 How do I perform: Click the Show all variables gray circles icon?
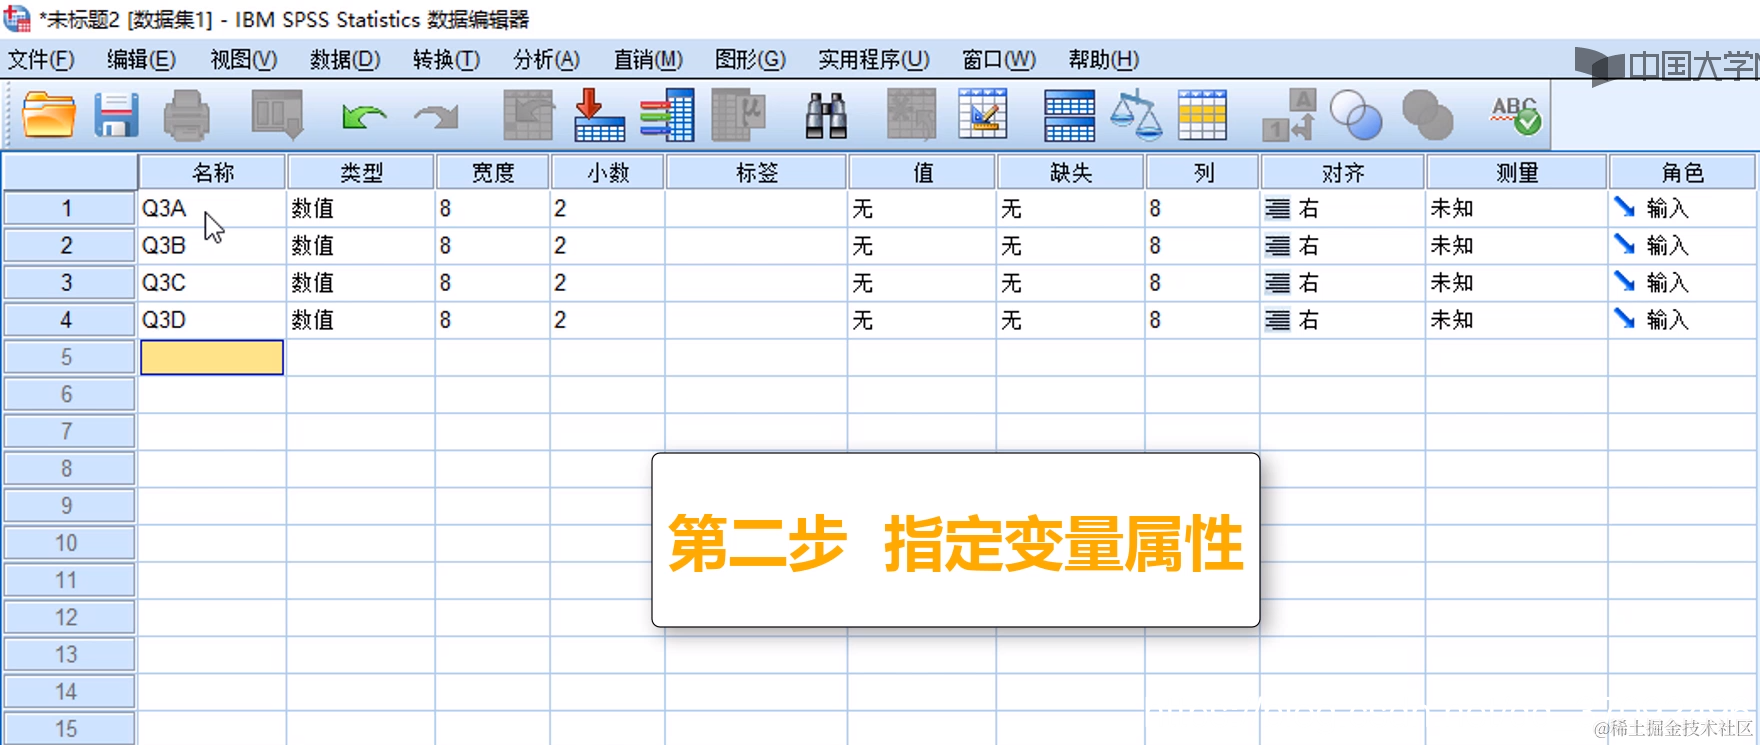pyautogui.click(x=1428, y=115)
